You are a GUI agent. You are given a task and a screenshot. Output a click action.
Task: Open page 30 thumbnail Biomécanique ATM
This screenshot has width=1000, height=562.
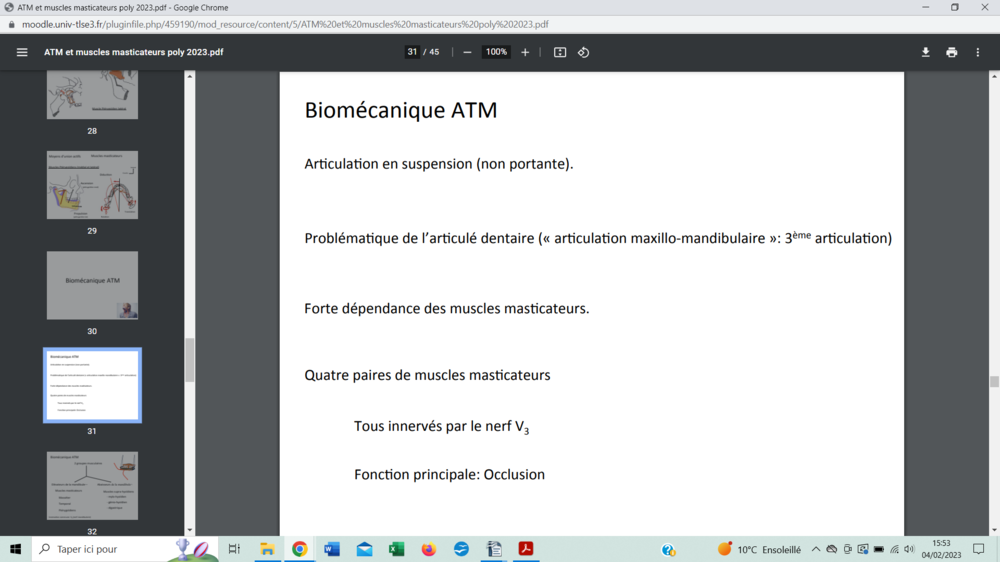[92, 285]
